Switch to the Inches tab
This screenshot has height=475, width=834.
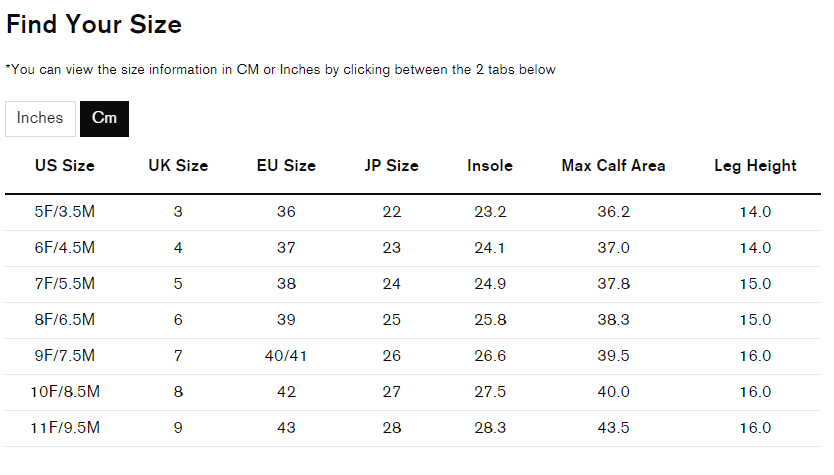[x=40, y=119]
